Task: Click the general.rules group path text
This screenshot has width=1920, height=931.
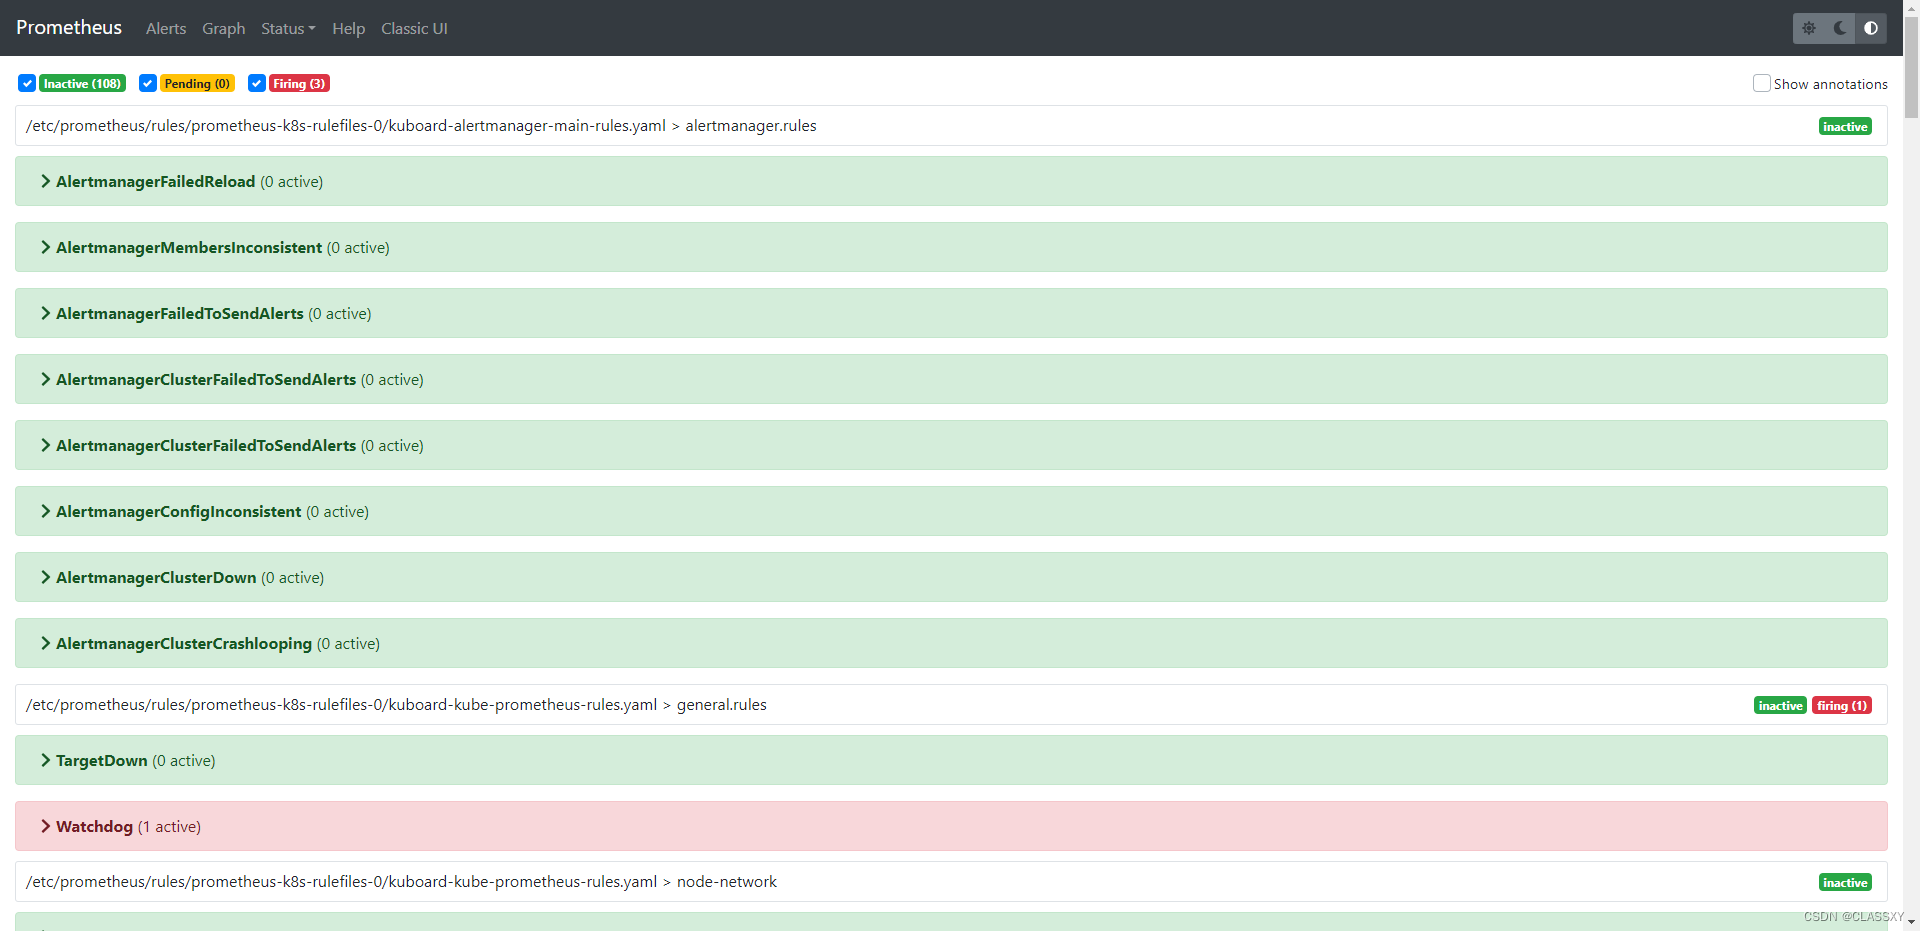Action: (396, 705)
